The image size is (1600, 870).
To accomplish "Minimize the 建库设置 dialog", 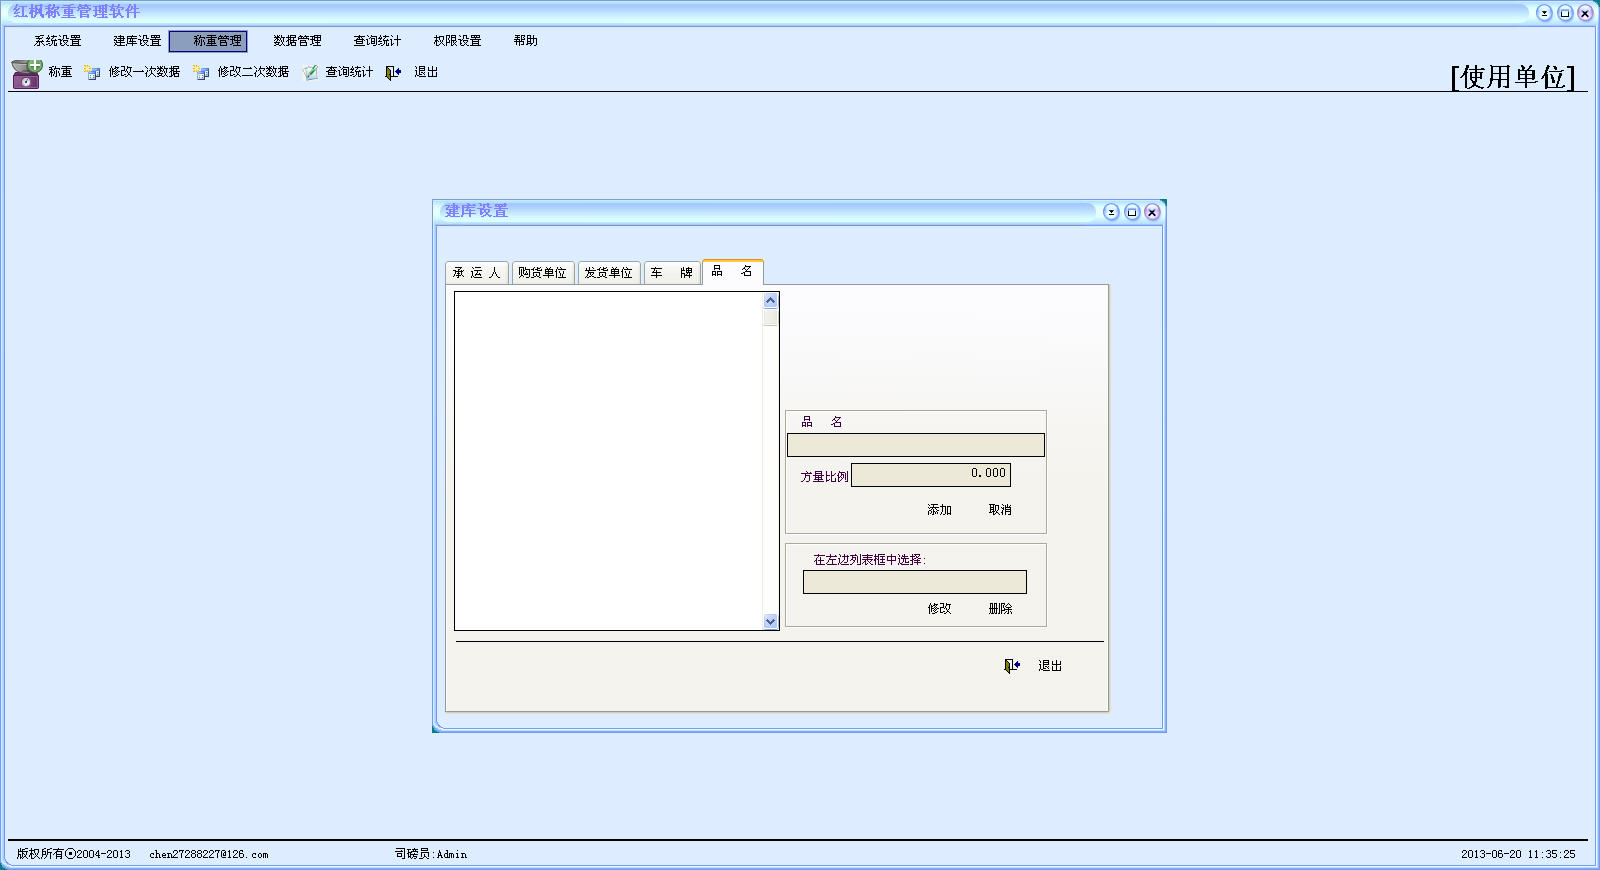I will pyautogui.click(x=1111, y=212).
